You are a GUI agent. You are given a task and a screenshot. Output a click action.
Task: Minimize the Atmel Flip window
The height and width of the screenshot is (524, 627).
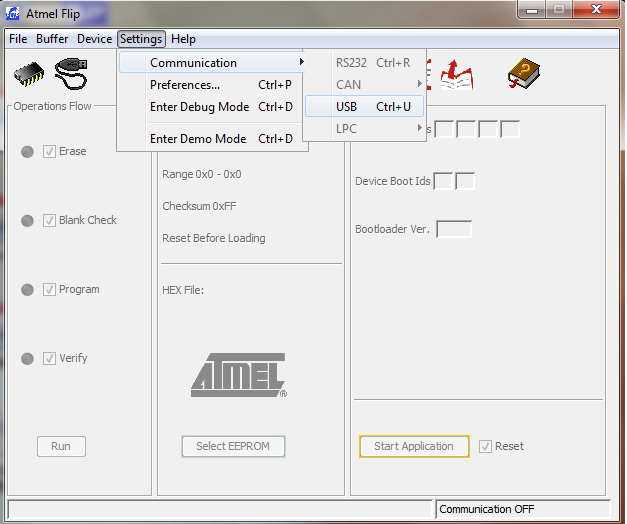(532, 10)
